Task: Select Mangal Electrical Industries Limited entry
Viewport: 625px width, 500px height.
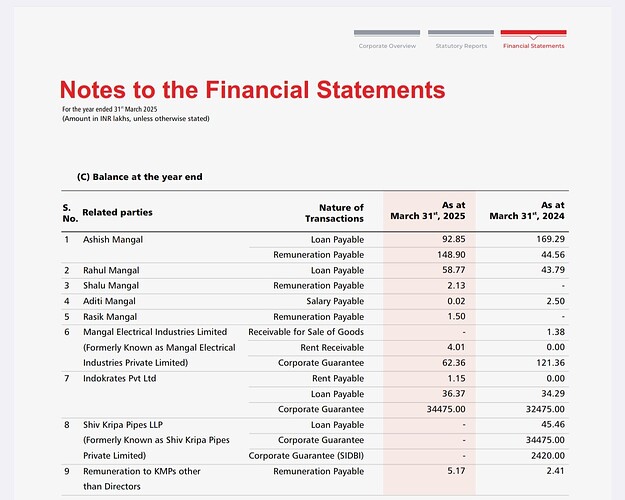Action: tap(159, 347)
